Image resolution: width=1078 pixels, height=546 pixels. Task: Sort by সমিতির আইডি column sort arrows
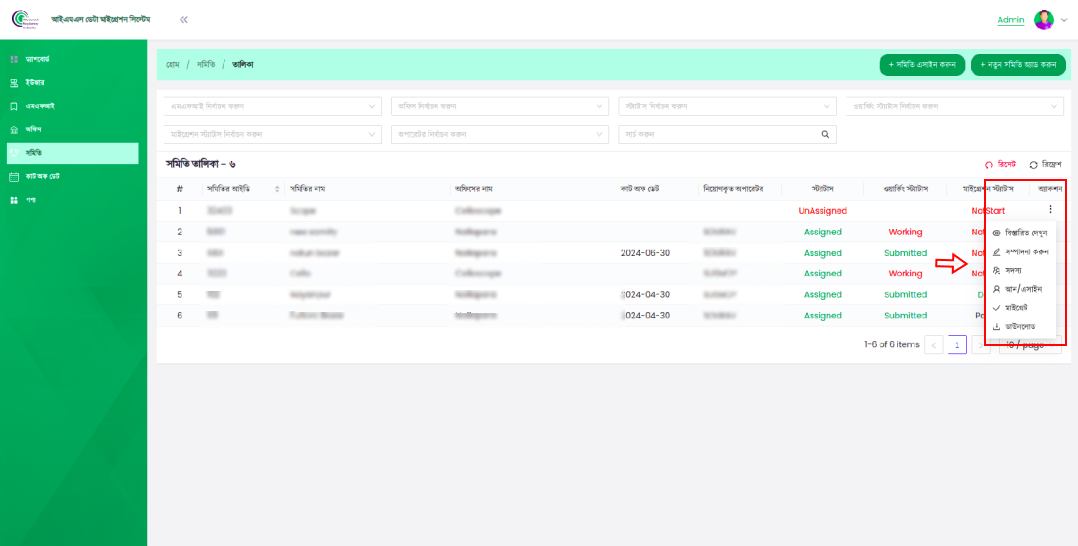276,188
